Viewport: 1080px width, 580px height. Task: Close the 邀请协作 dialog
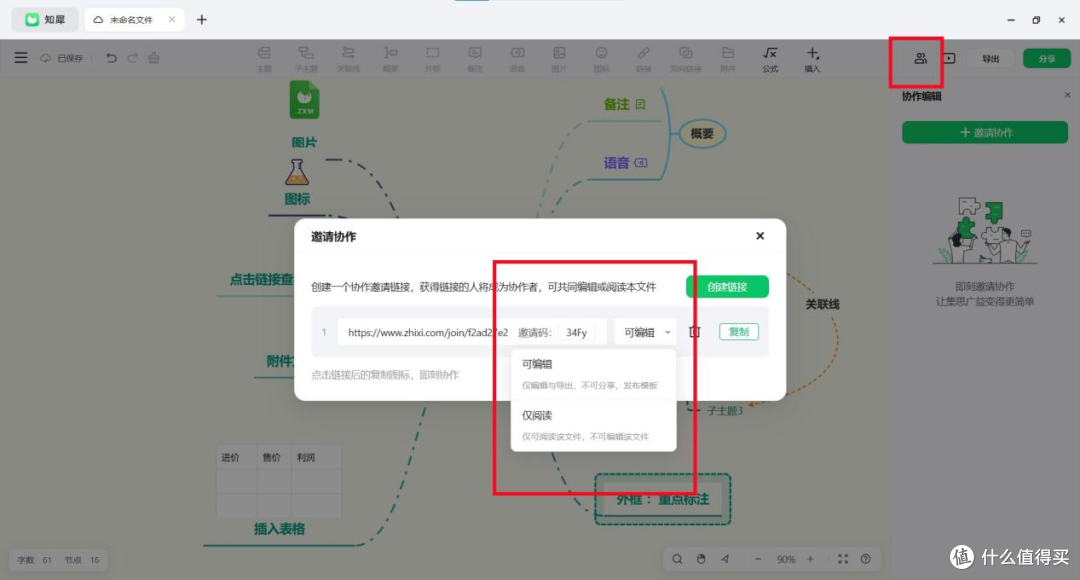(x=760, y=236)
